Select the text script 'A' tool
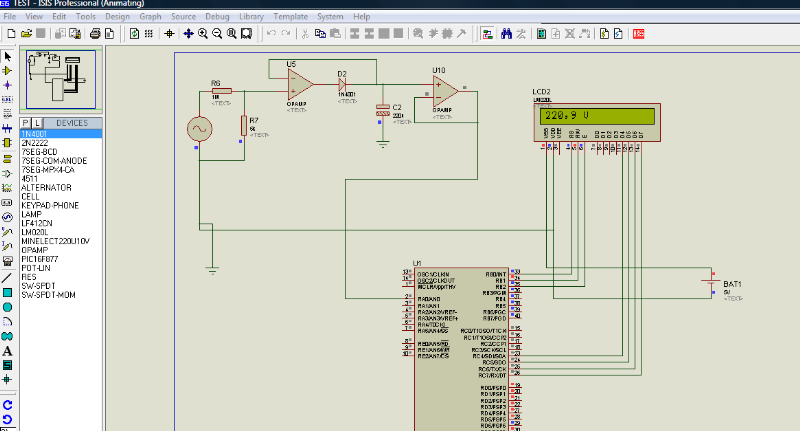The image size is (800, 431). point(8,351)
